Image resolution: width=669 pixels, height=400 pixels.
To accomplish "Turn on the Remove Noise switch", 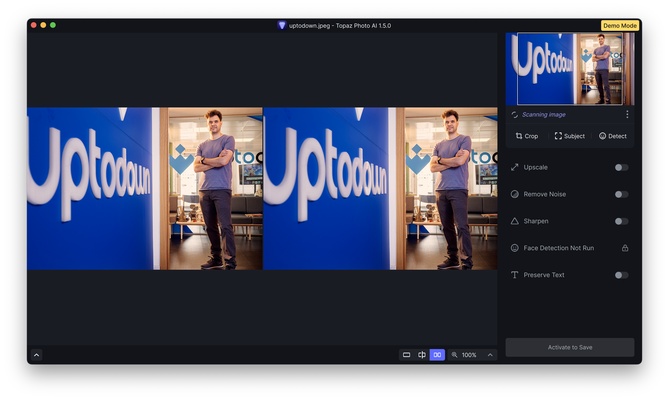I will pos(621,194).
